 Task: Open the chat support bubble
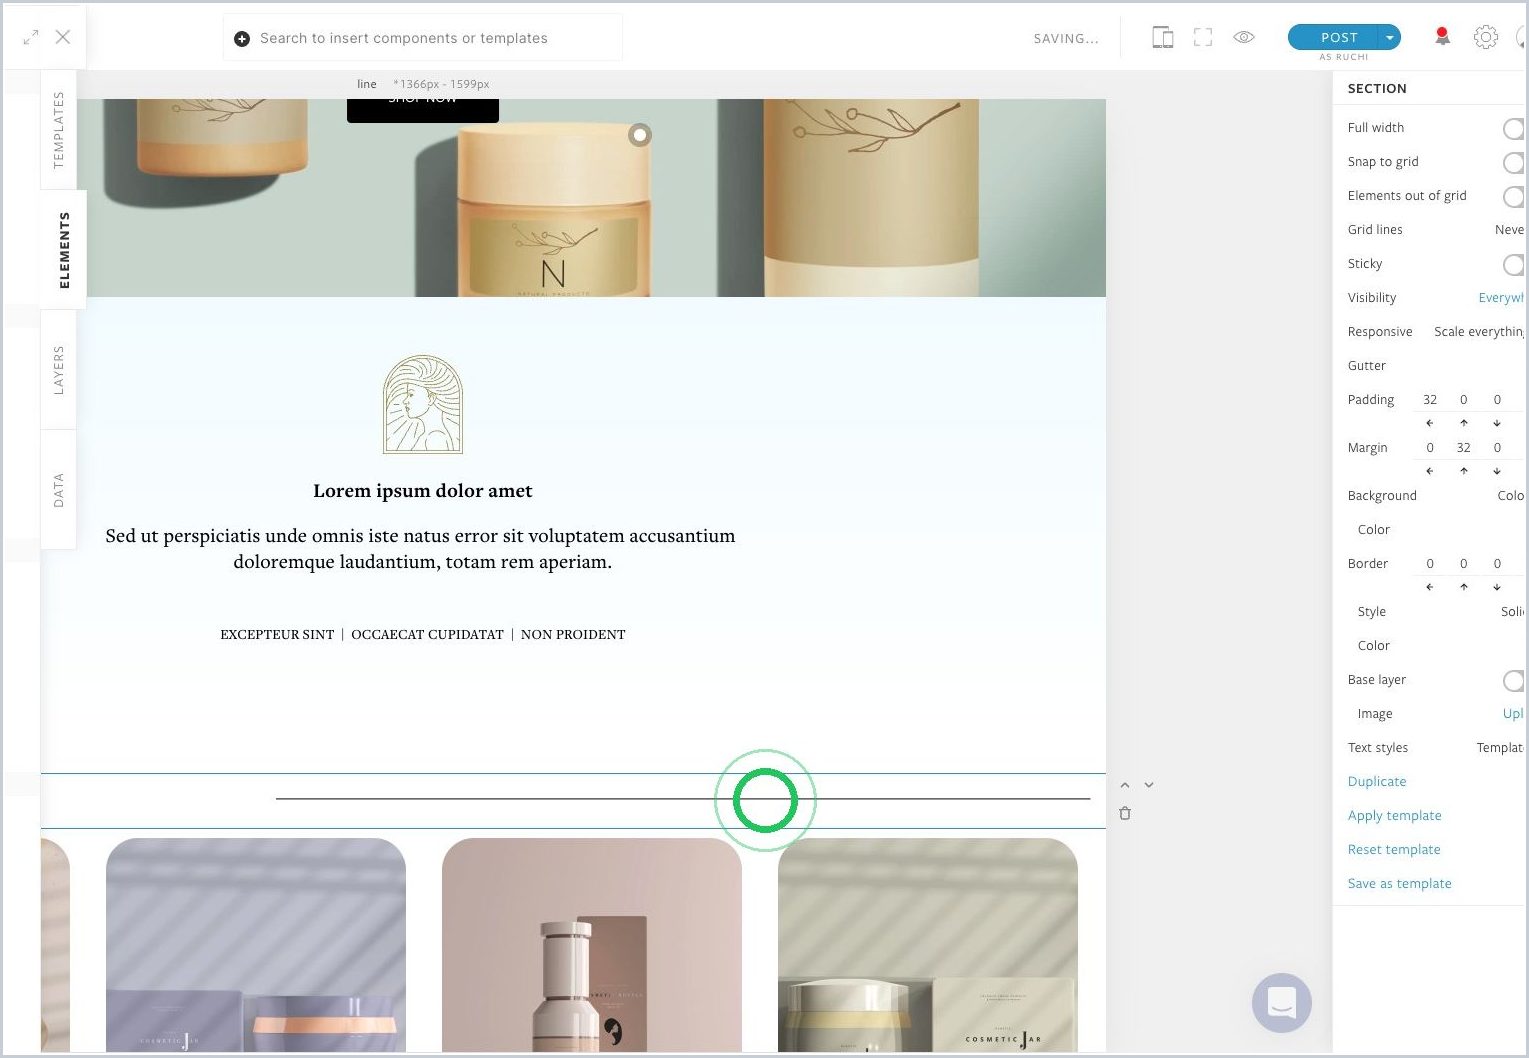click(1282, 1002)
